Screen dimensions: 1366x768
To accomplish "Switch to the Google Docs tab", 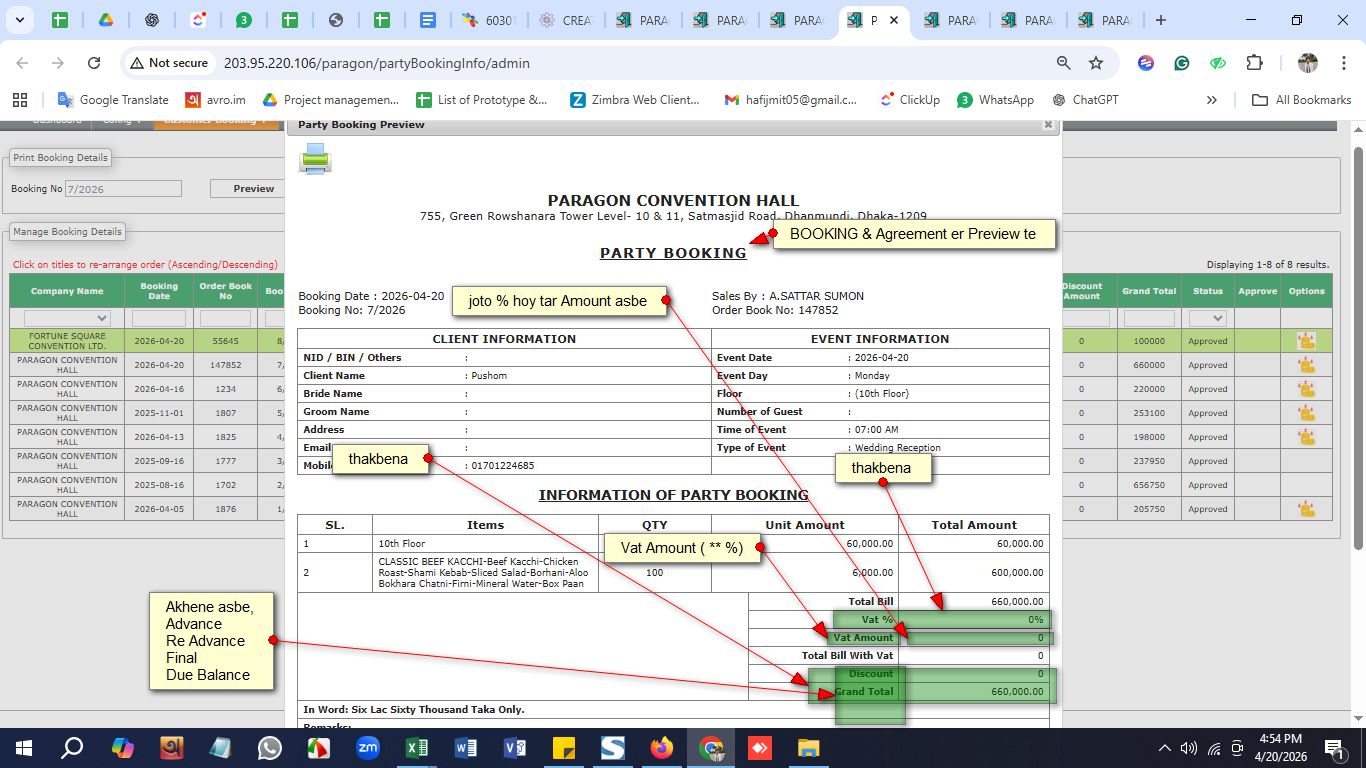I will click(428, 20).
